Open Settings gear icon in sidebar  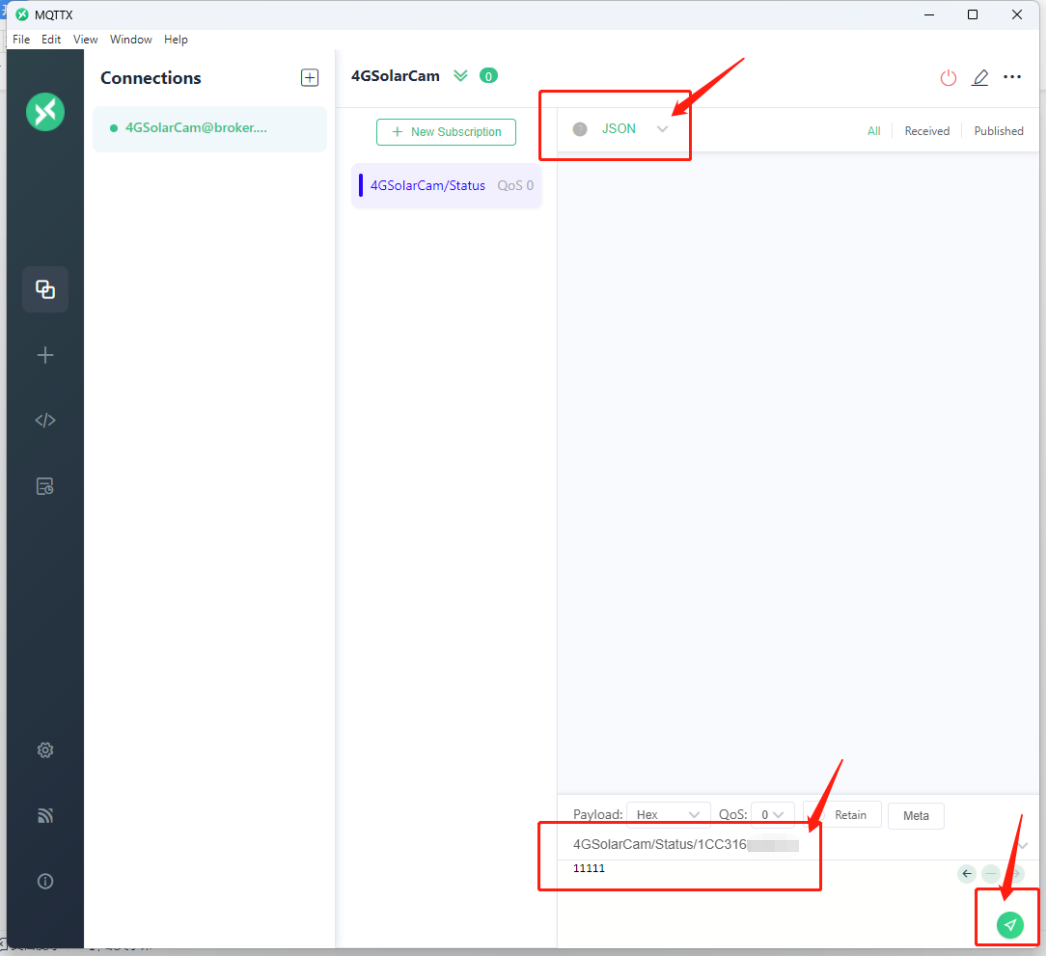(45, 750)
